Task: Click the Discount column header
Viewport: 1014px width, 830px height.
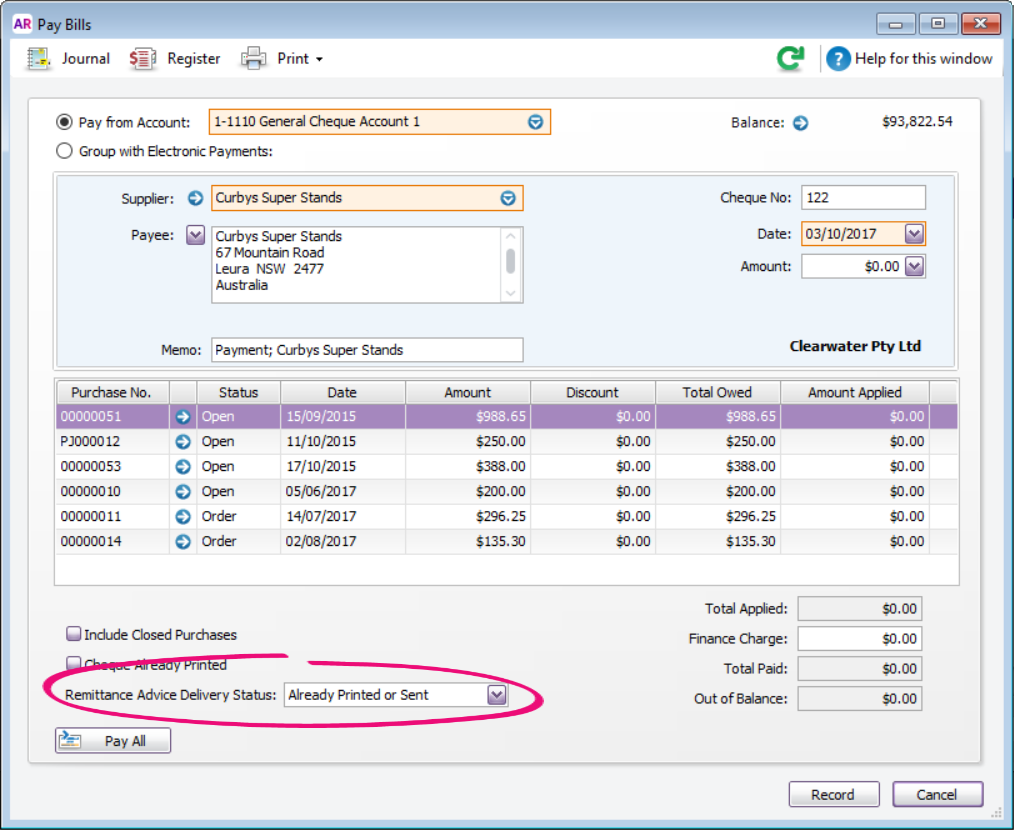Action: coord(593,392)
